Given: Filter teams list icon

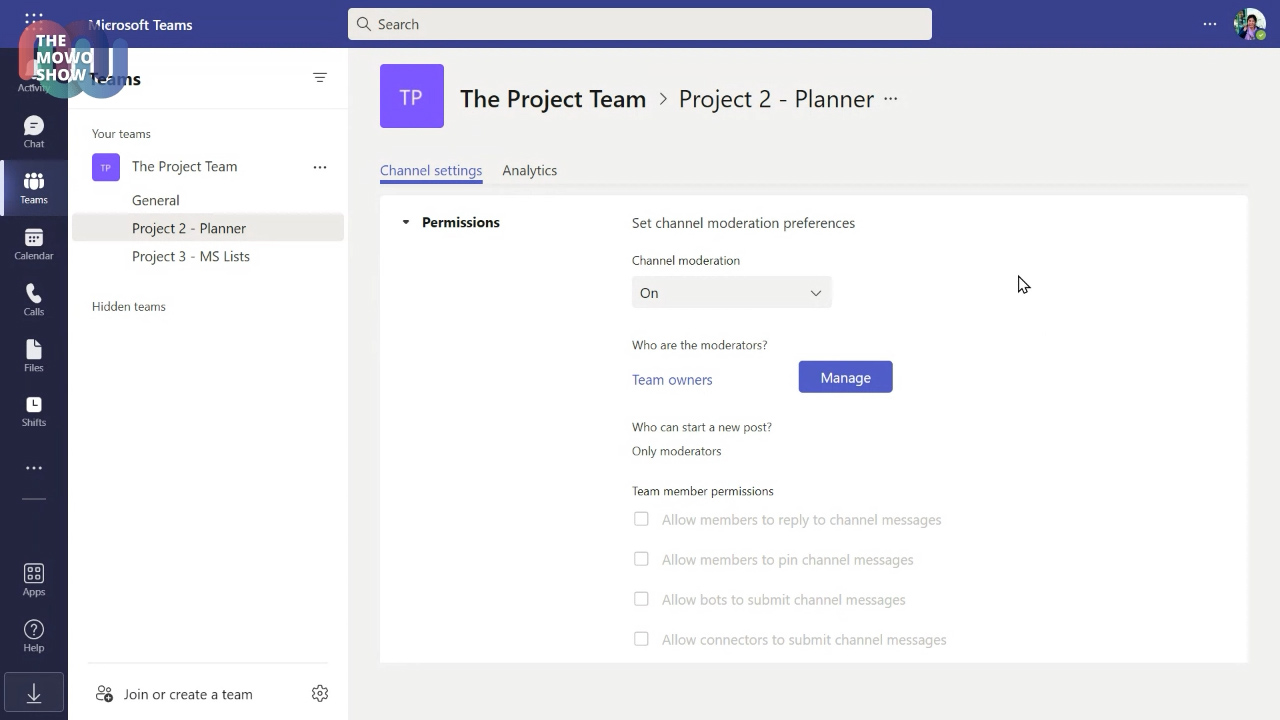Looking at the screenshot, I should [320, 78].
